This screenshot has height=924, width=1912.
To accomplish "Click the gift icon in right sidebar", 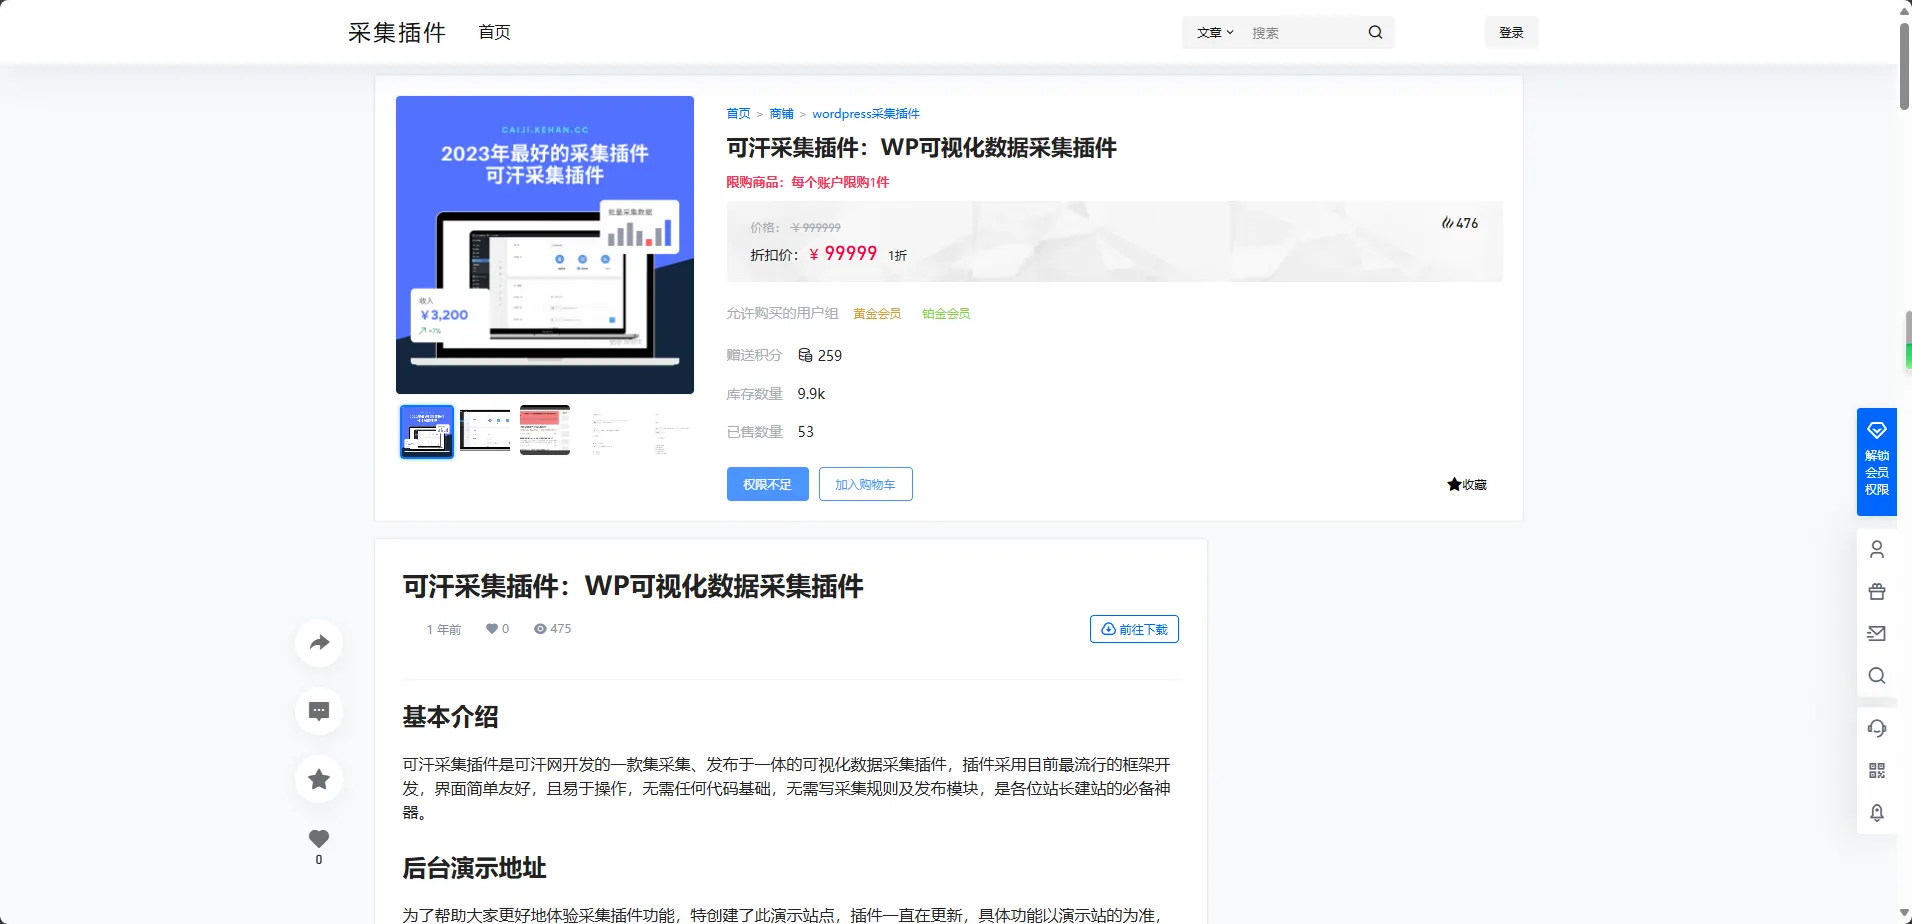I will tap(1877, 591).
